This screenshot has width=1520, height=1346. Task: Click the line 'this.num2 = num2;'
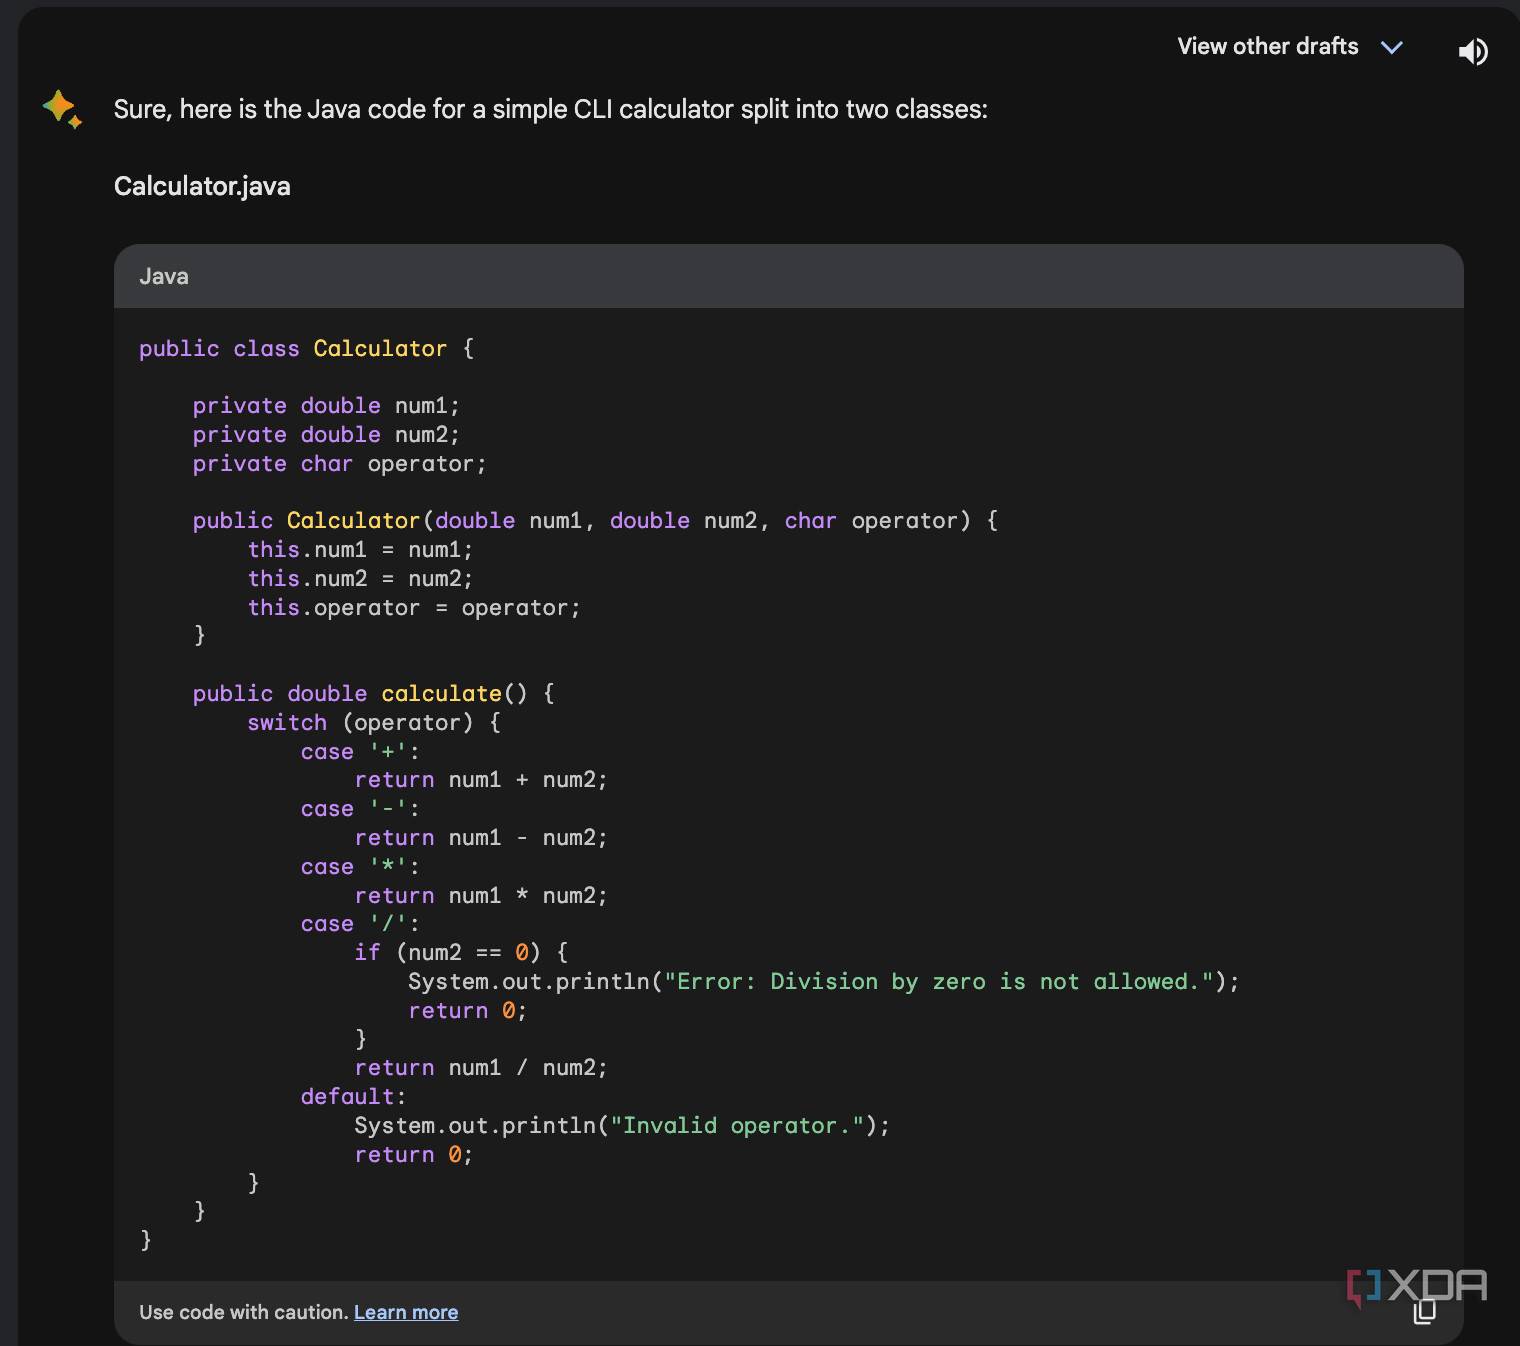point(360,578)
